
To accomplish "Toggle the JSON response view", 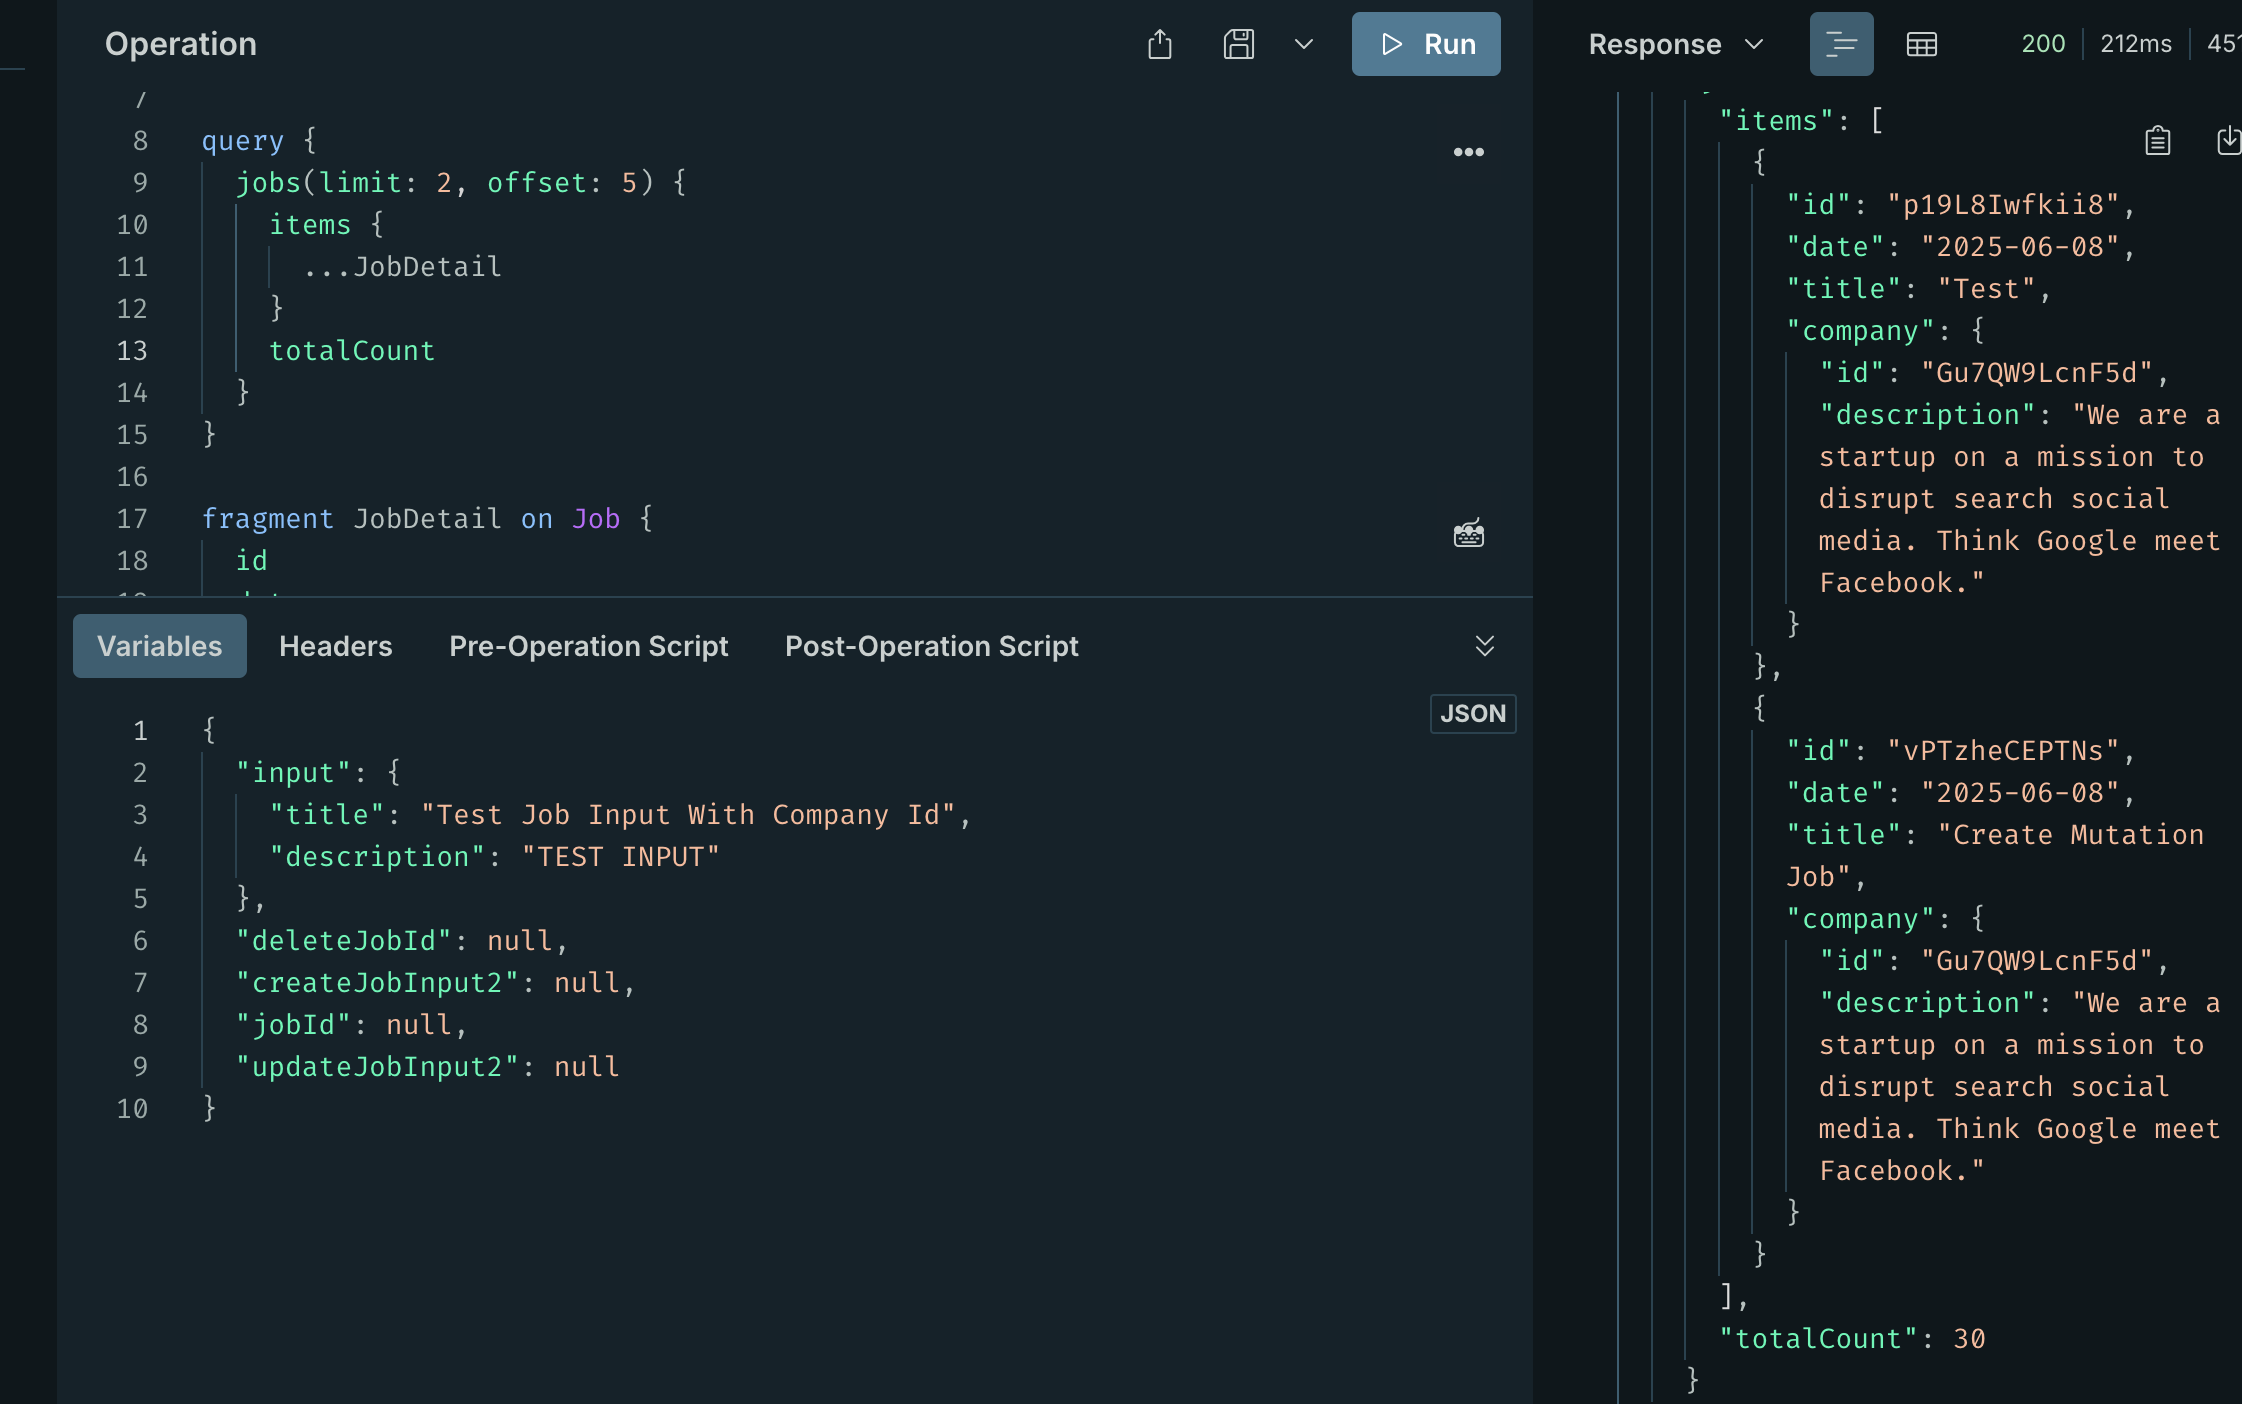I will pos(1841,44).
